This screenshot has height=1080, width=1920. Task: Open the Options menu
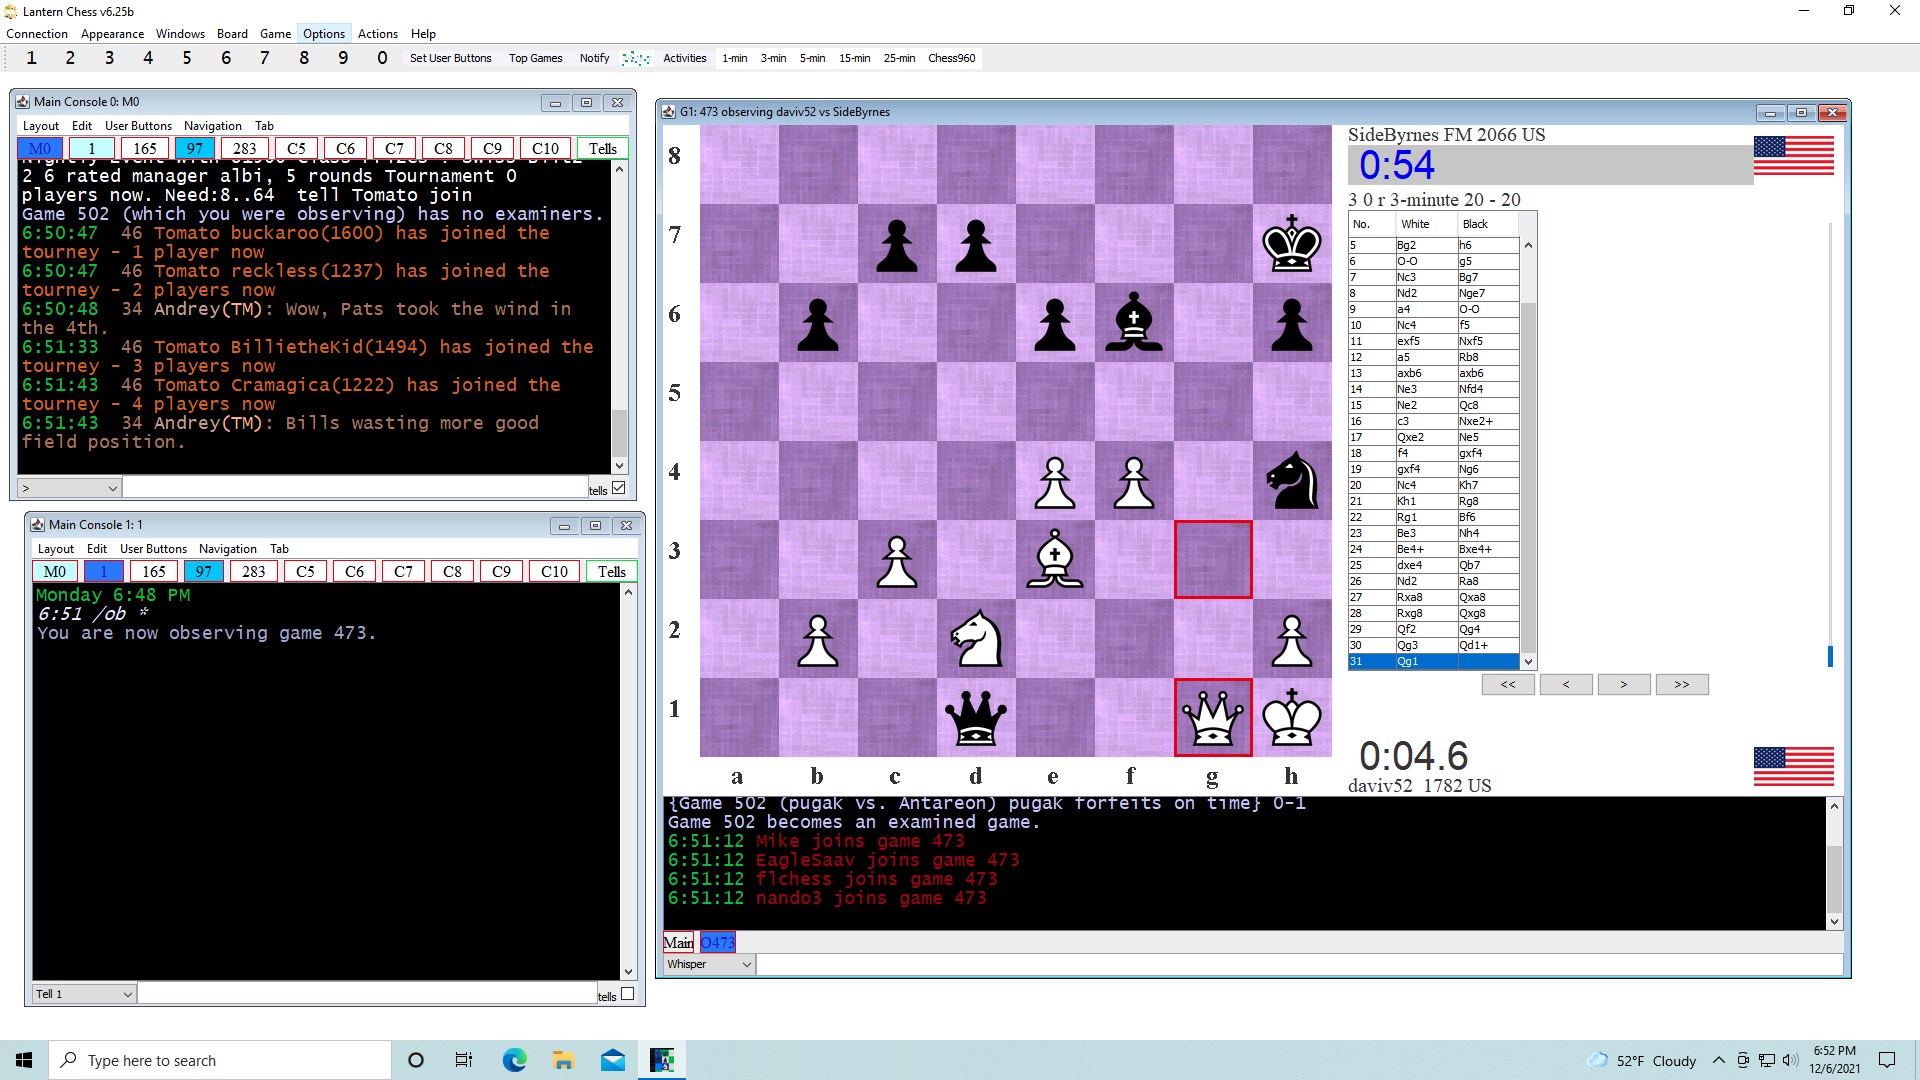pos(323,33)
